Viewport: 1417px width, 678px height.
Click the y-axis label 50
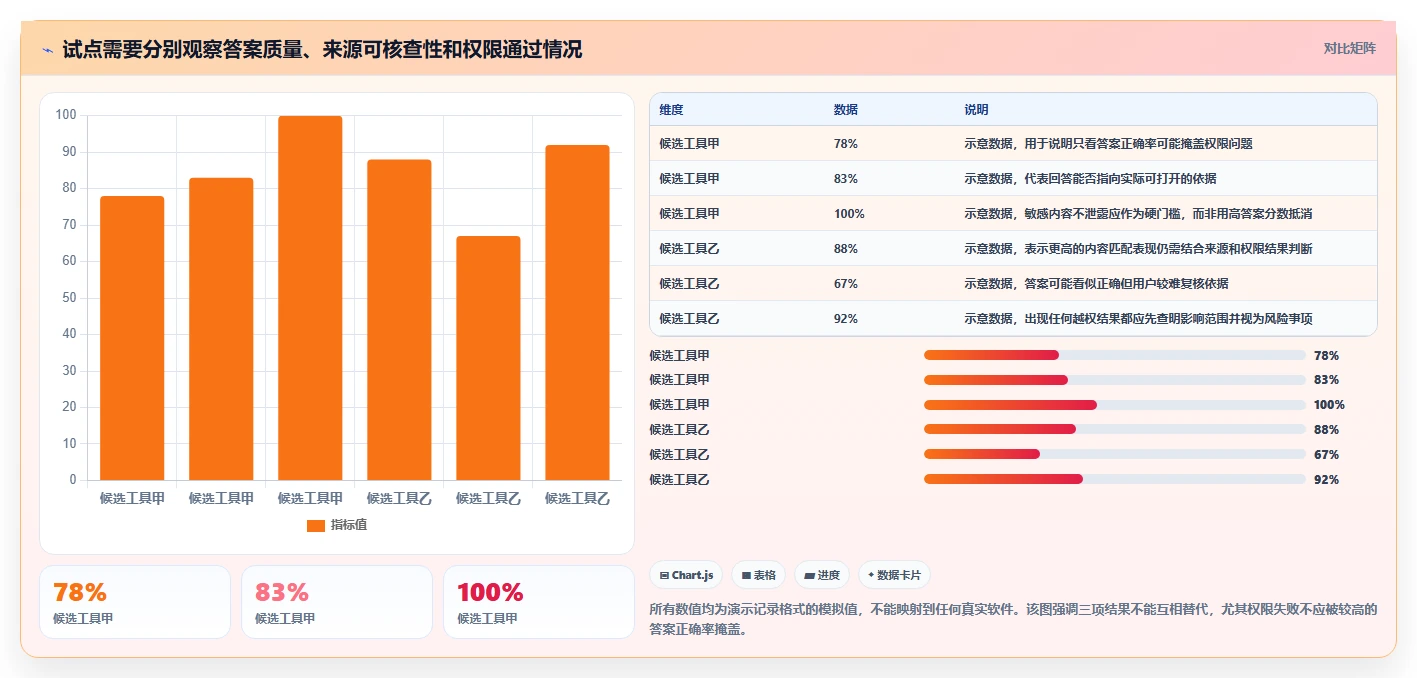coord(69,298)
